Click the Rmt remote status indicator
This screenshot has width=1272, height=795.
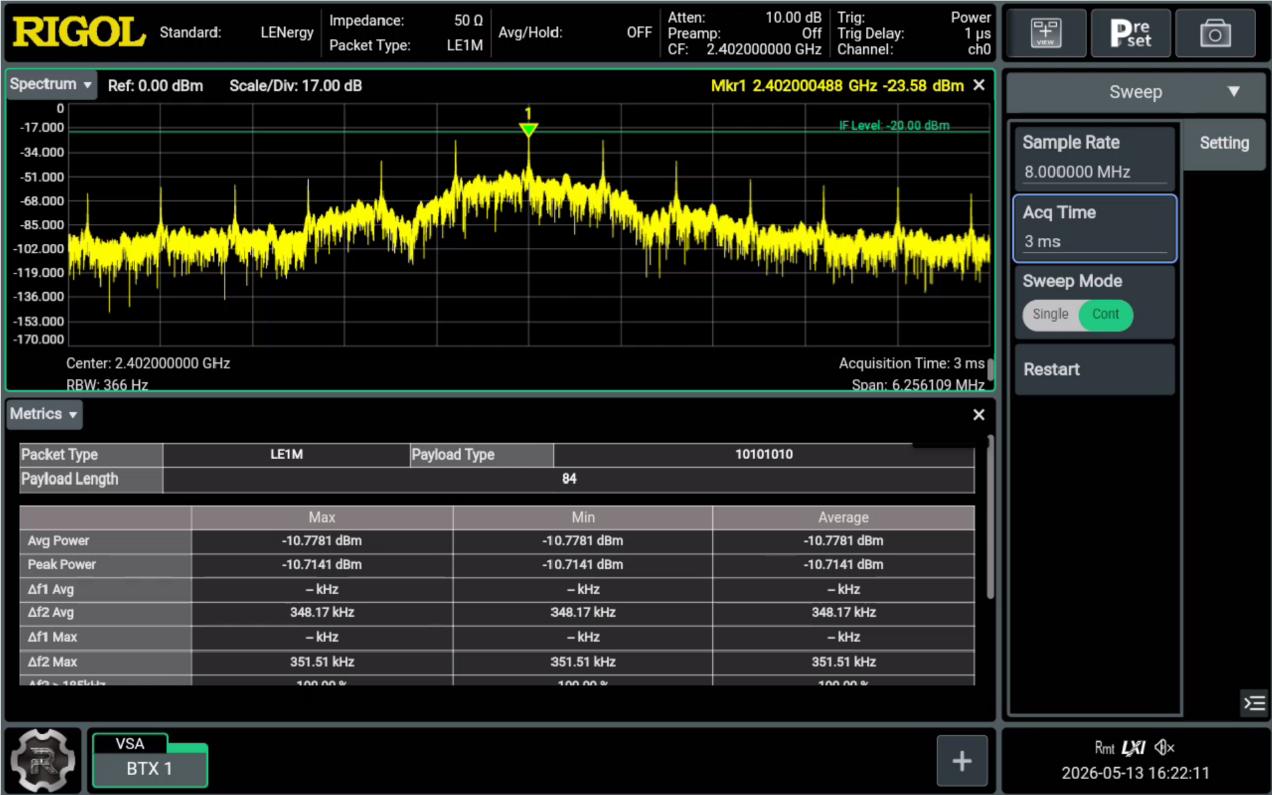click(x=1105, y=747)
